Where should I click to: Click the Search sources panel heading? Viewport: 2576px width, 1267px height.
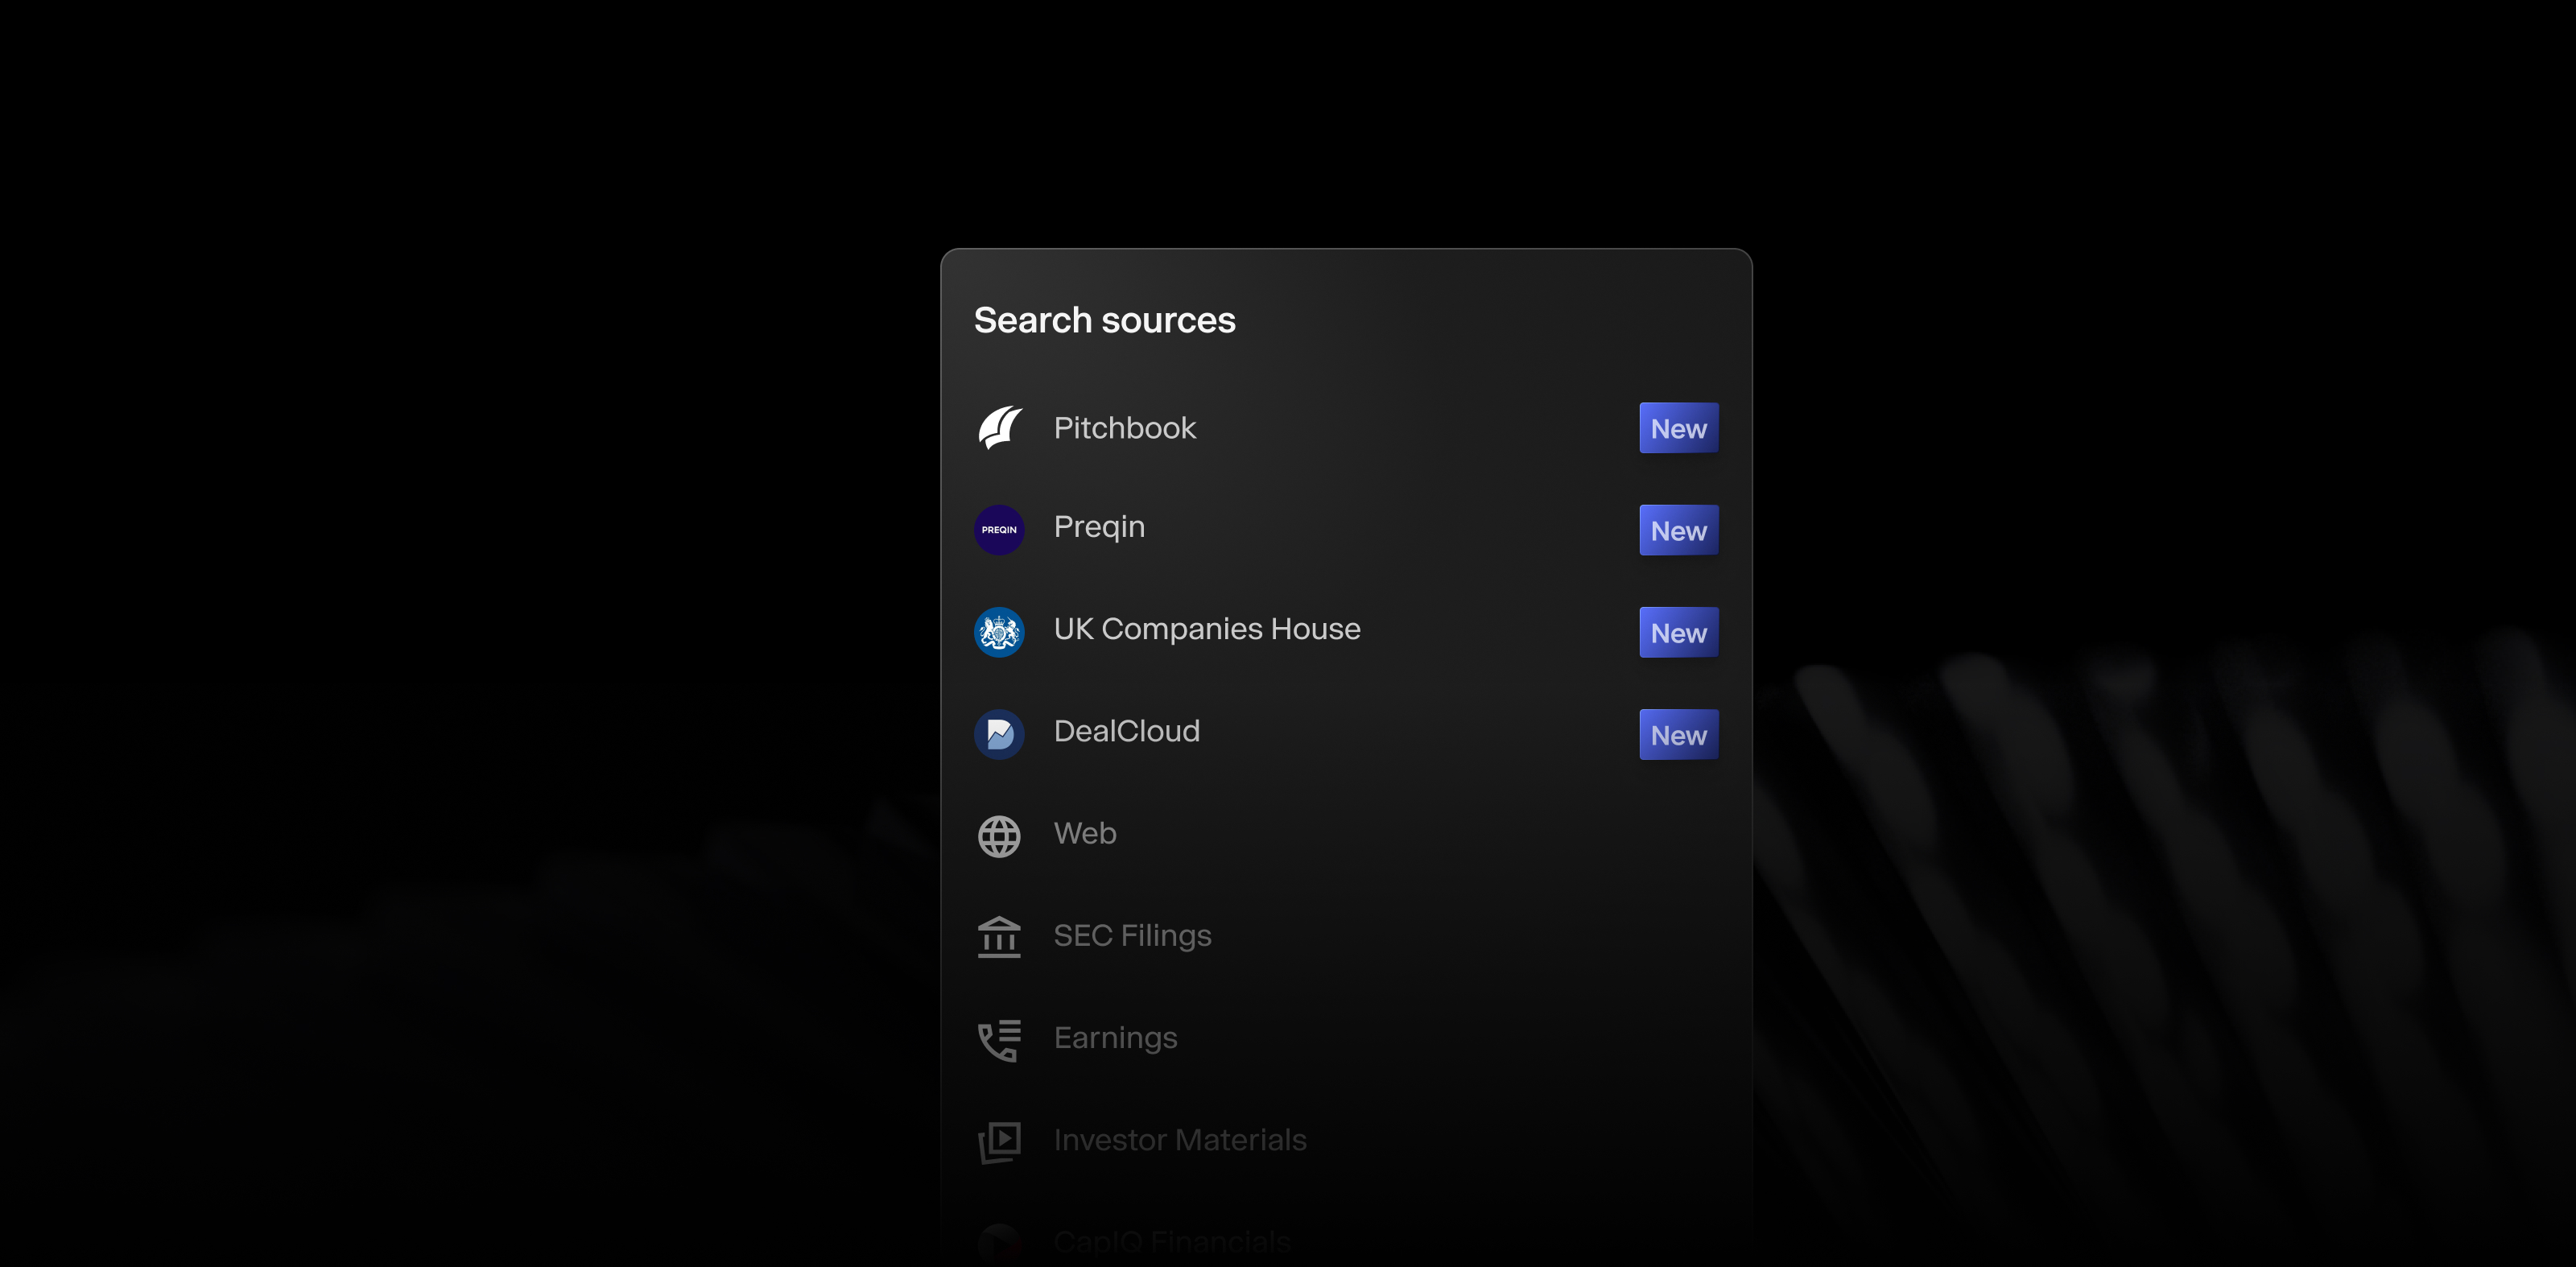click(x=1104, y=321)
